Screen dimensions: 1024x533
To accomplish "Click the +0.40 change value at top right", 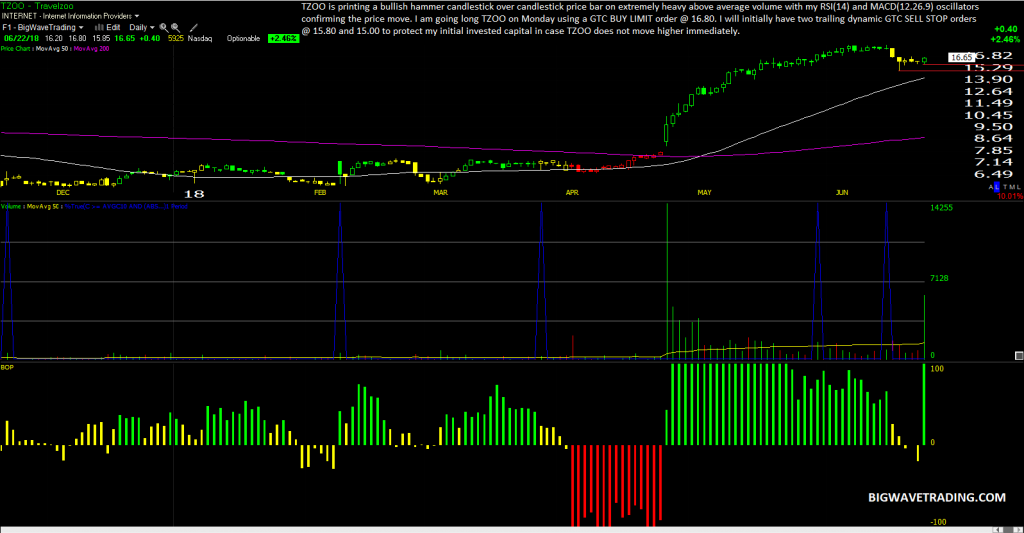I will (1006, 29).
